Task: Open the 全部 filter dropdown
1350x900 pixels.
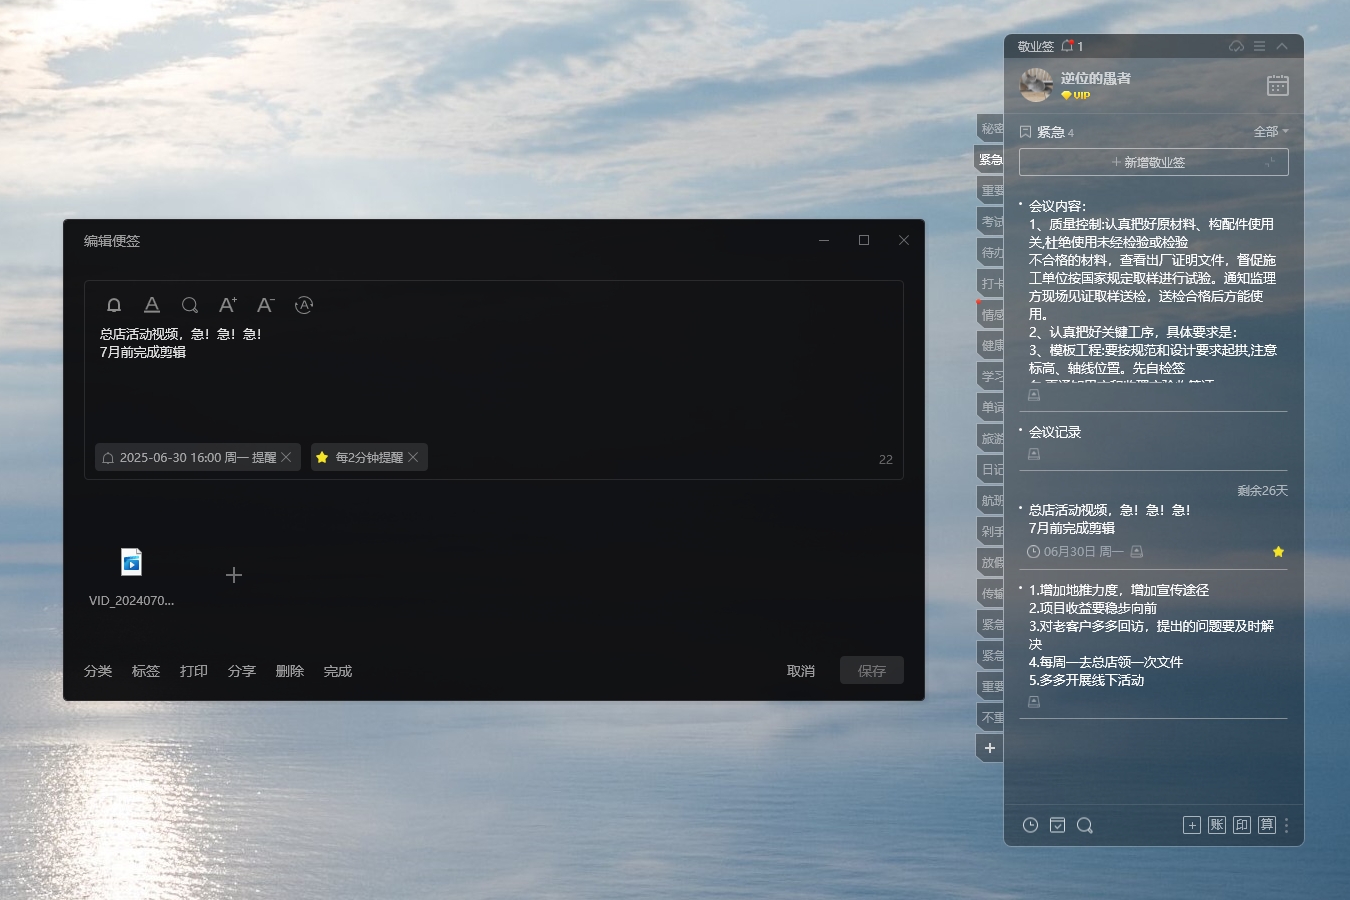Action: (1271, 131)
